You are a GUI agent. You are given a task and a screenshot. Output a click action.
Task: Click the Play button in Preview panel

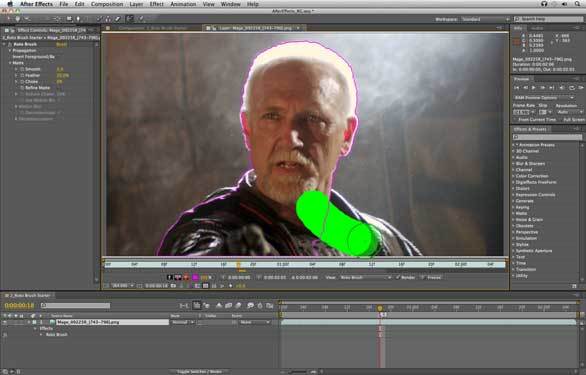(x=534, y=87)
